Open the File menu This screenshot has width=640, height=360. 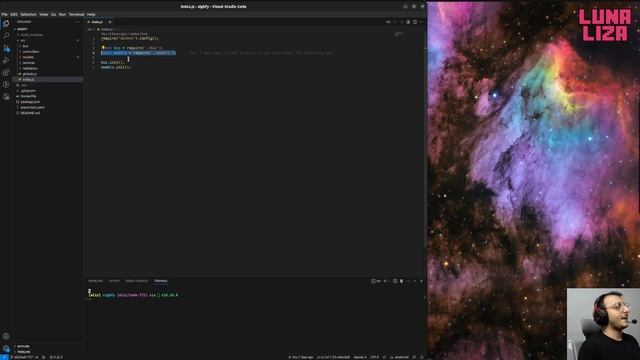(x=4, y=14)
